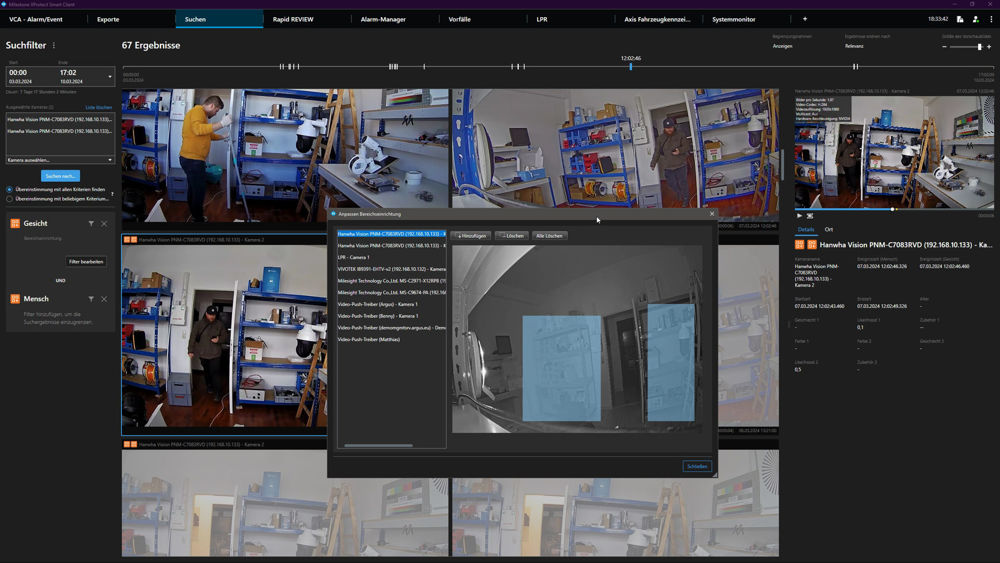Click the 'Alle Löschen' button in dialog
Viewport: 1000px width, 563px height.
549,236
